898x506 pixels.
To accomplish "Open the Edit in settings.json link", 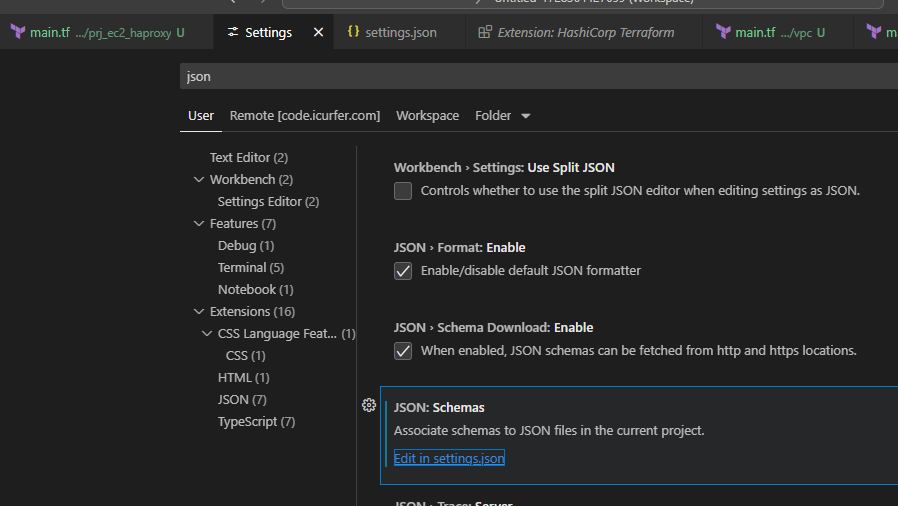I will tap(449, 458).
